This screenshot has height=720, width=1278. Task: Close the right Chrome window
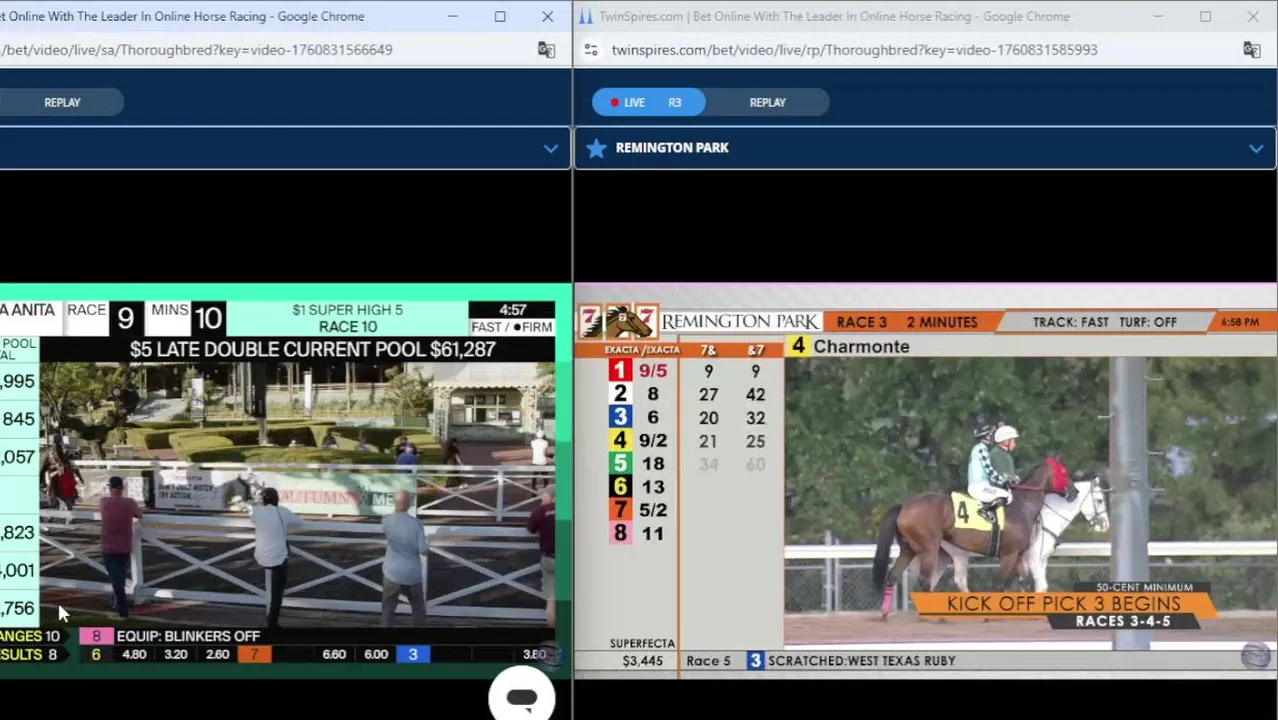[x=1252, y=16]
